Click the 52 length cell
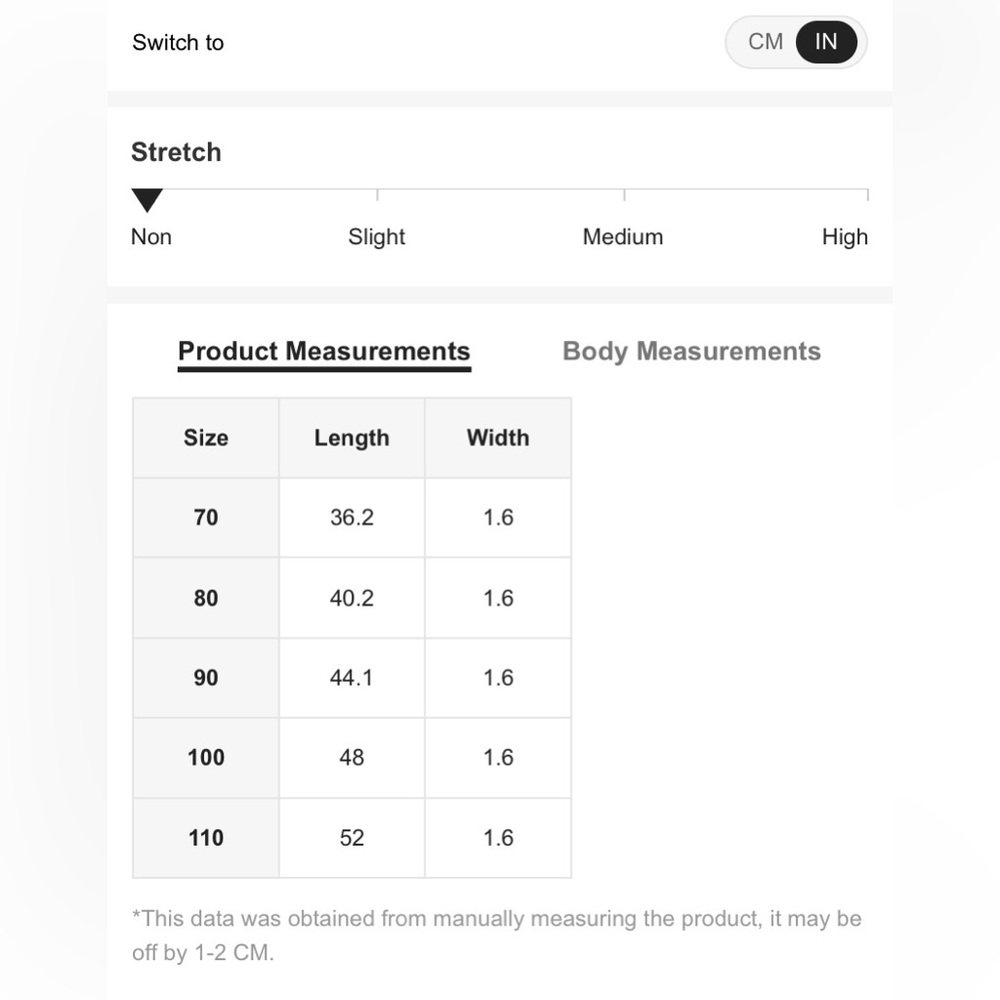 tap(351, 838)
